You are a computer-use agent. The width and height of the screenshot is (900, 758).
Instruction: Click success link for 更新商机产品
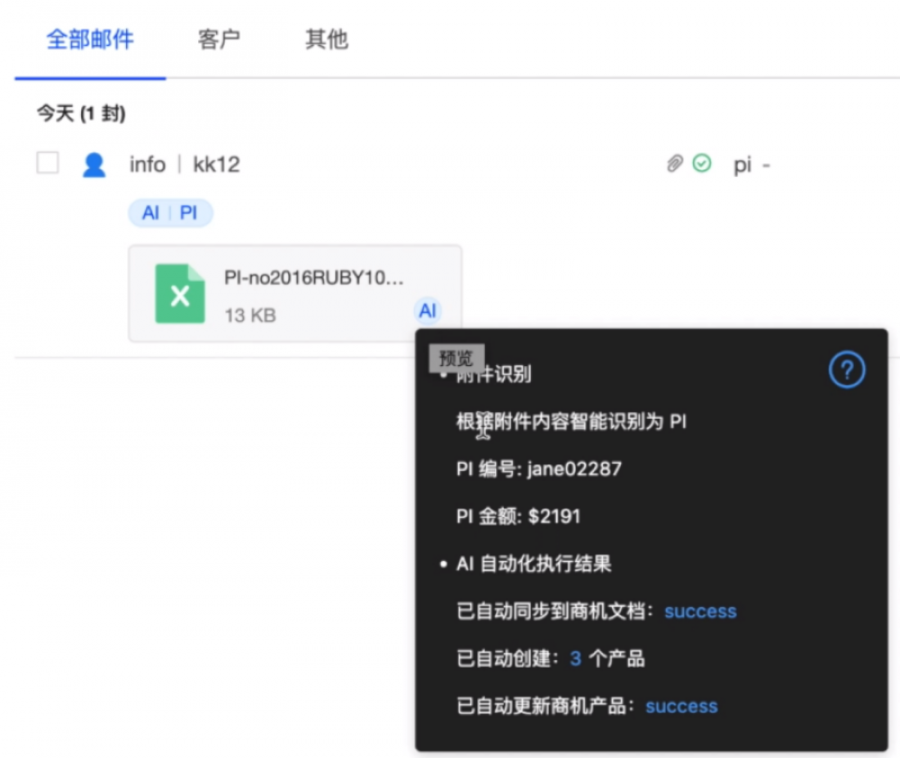(681, 706)
